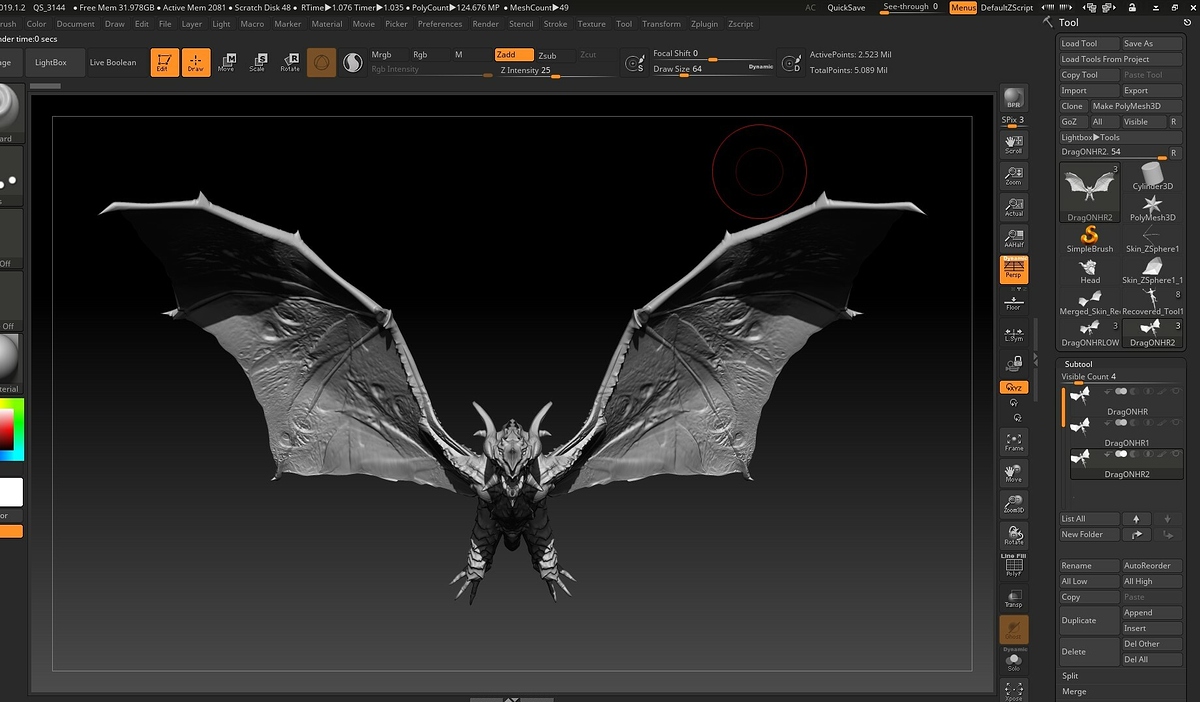Click the curved arrow button beside New Folder
Image resolution: width=1200 pixels, height=702 pixels.
[1135, 534]
